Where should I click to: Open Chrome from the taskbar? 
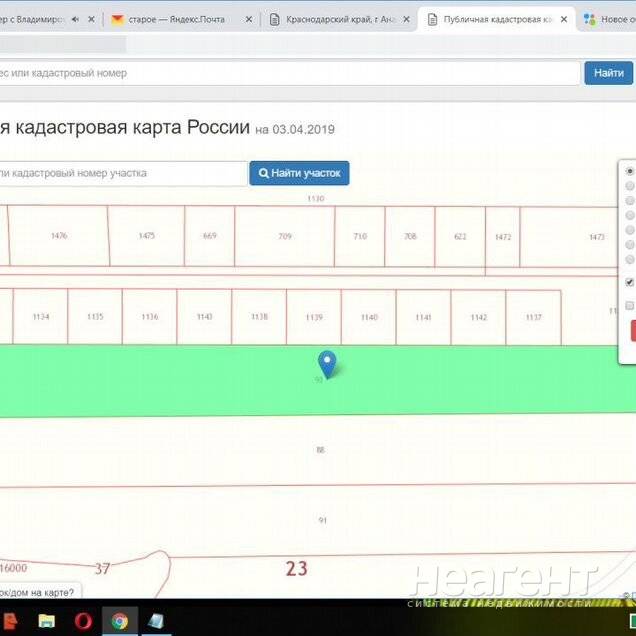click(x=119, y=621)
